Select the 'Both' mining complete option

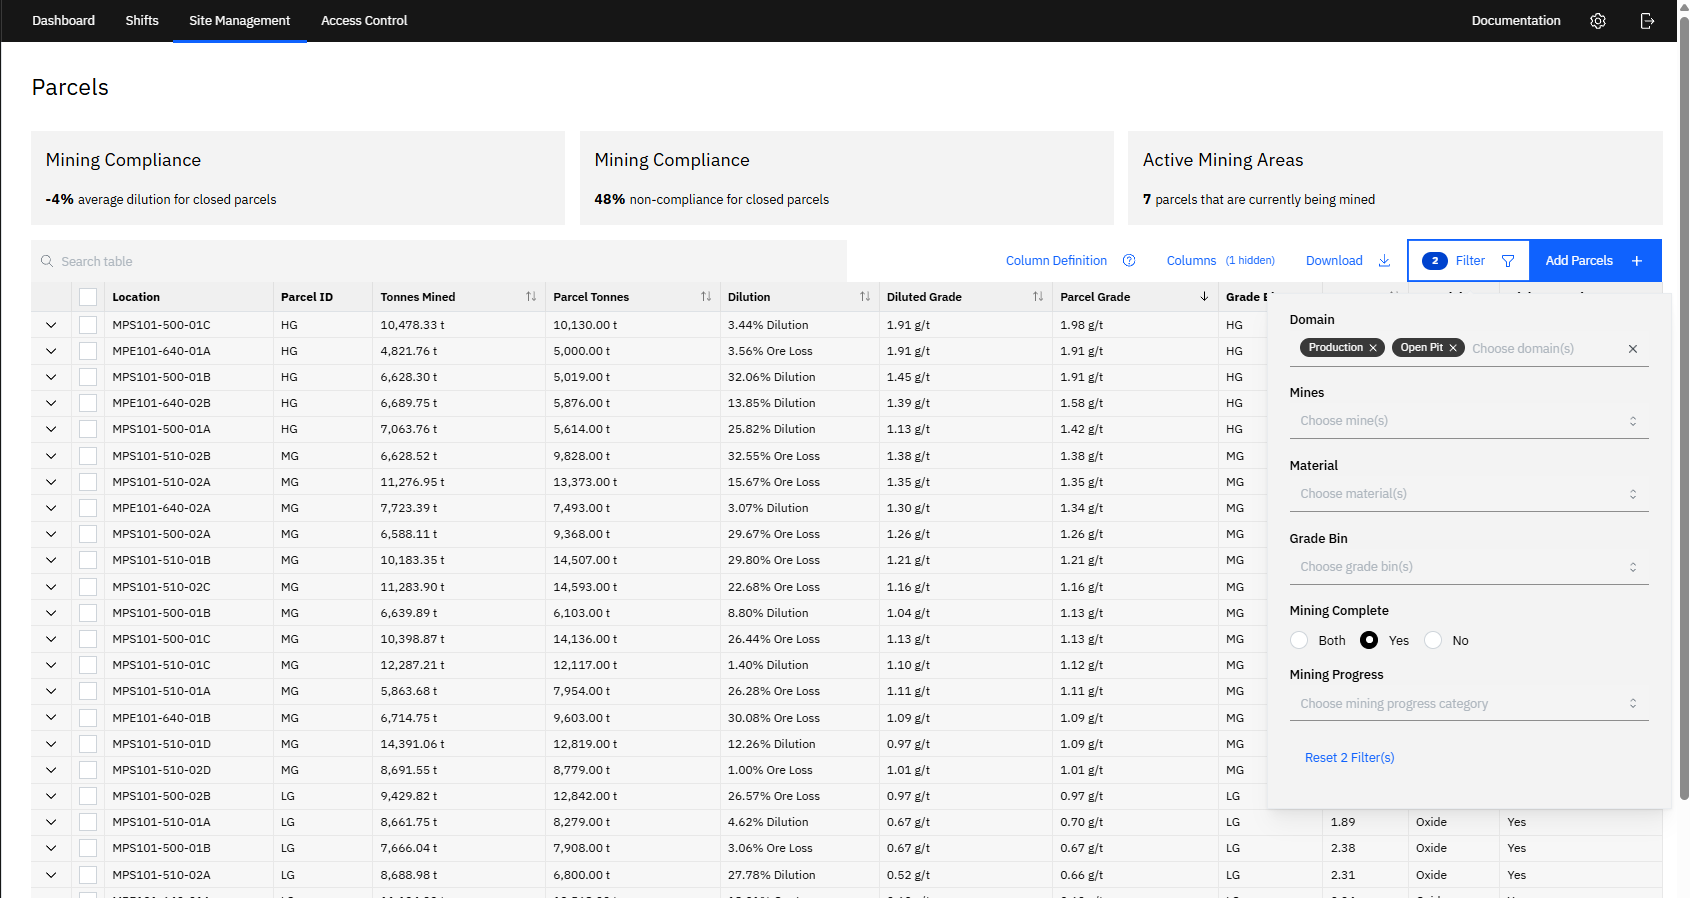coord(1299,640)
